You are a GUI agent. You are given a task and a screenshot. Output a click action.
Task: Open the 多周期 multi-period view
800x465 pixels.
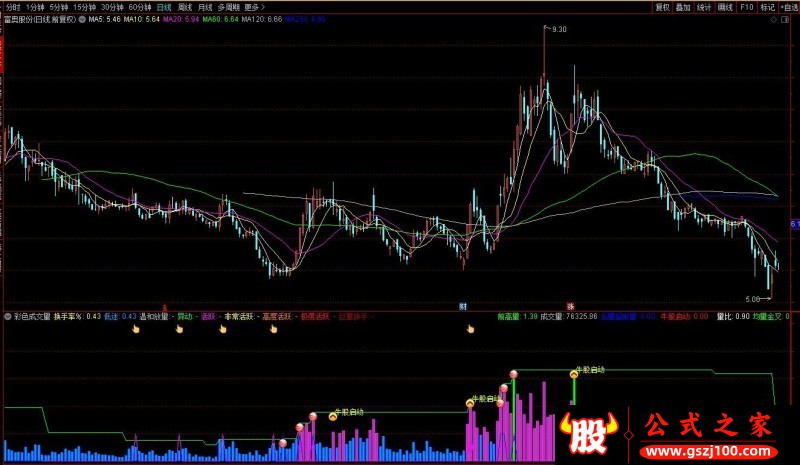click(228, 7)
